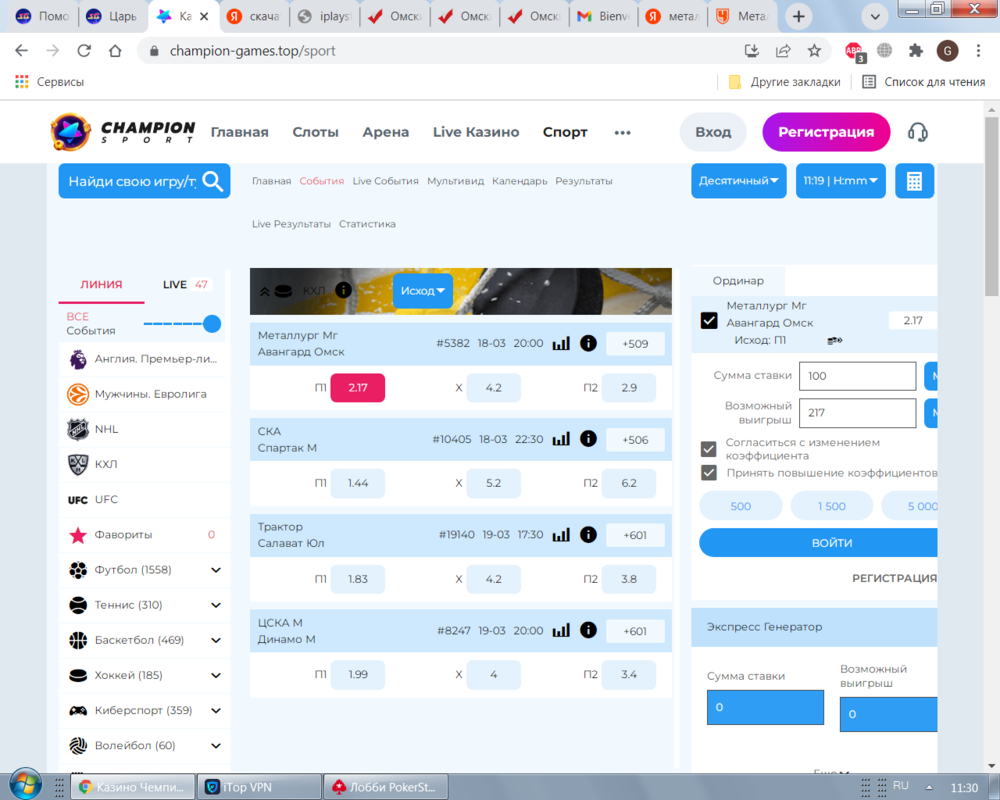Expand Хоккей (185) category
Screen dimensions: 1000x800
point(216,675)
